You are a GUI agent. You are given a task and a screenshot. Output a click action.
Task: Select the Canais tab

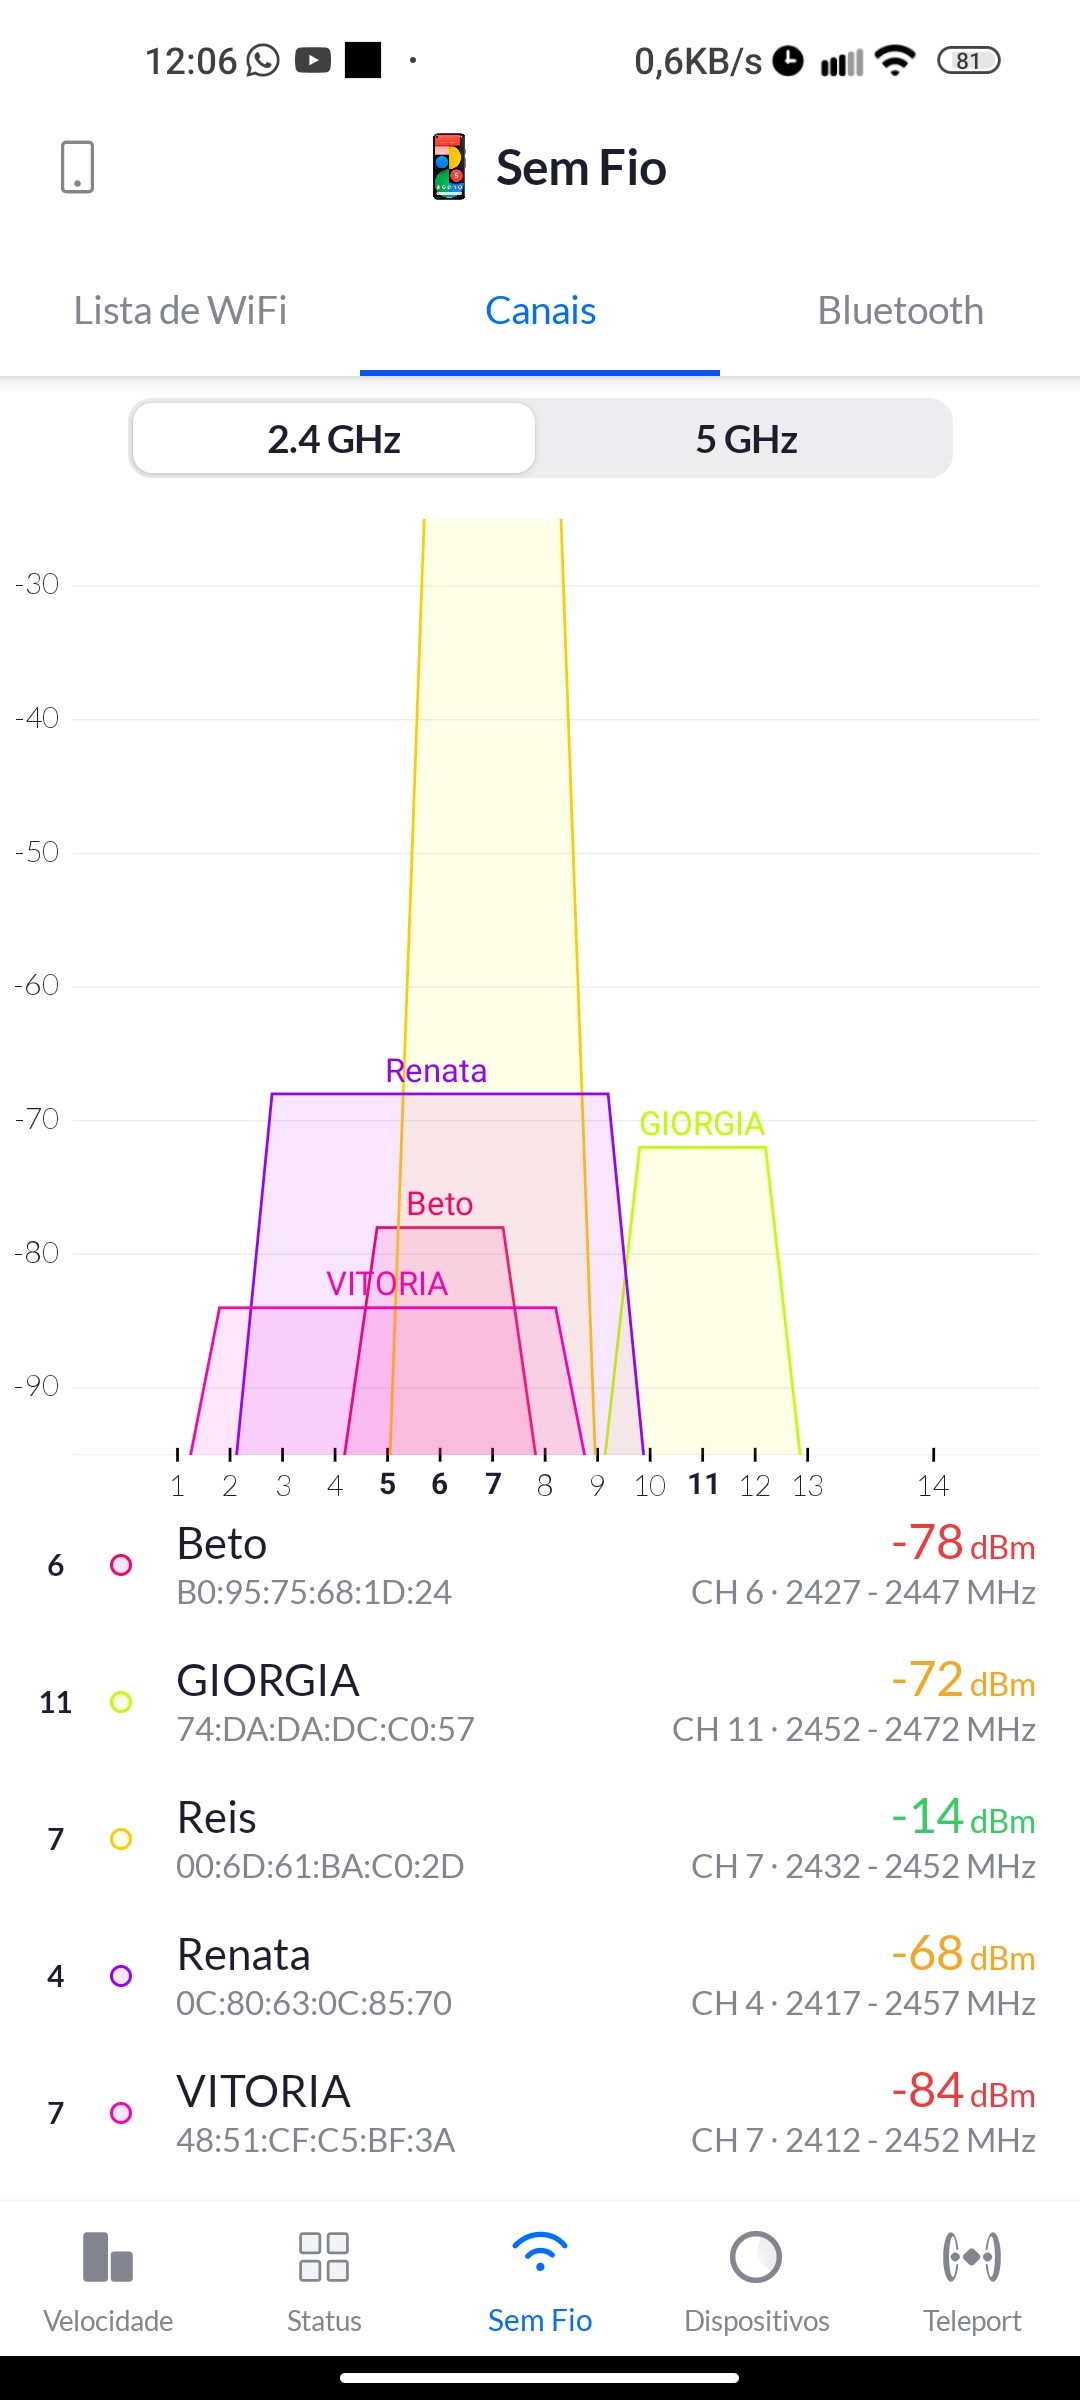click(540, 311)
